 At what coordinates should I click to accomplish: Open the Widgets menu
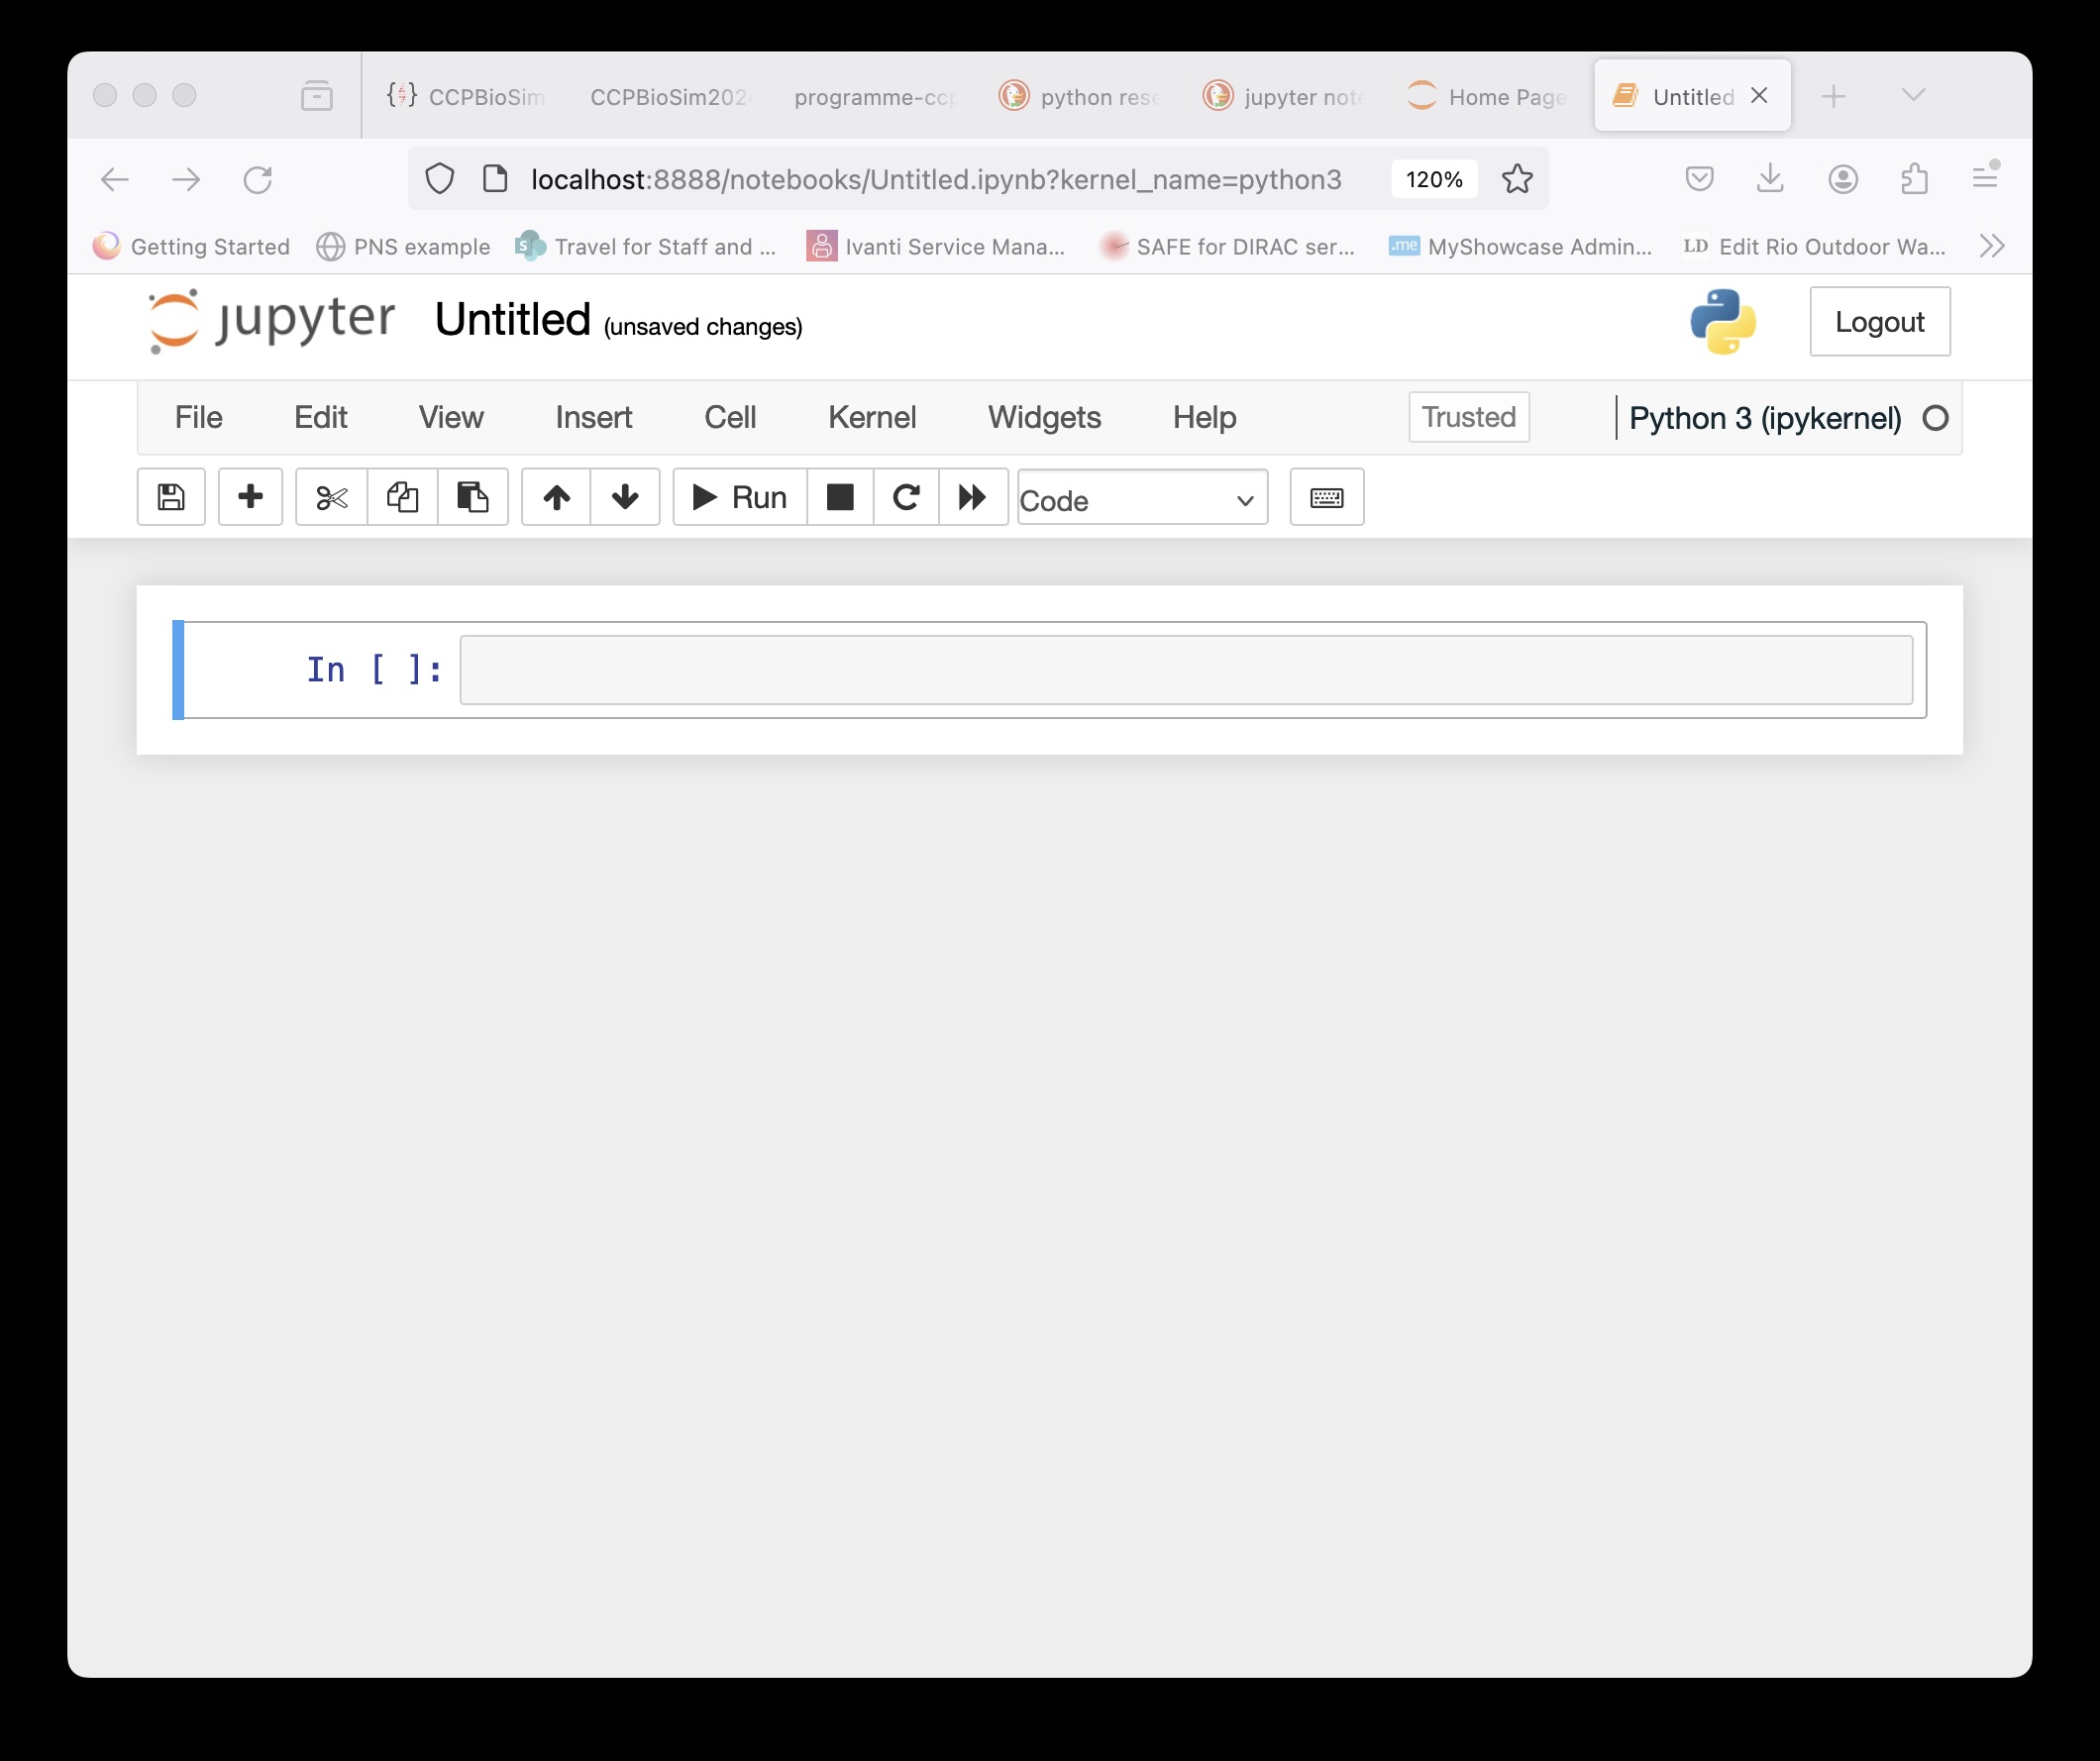1044,417
